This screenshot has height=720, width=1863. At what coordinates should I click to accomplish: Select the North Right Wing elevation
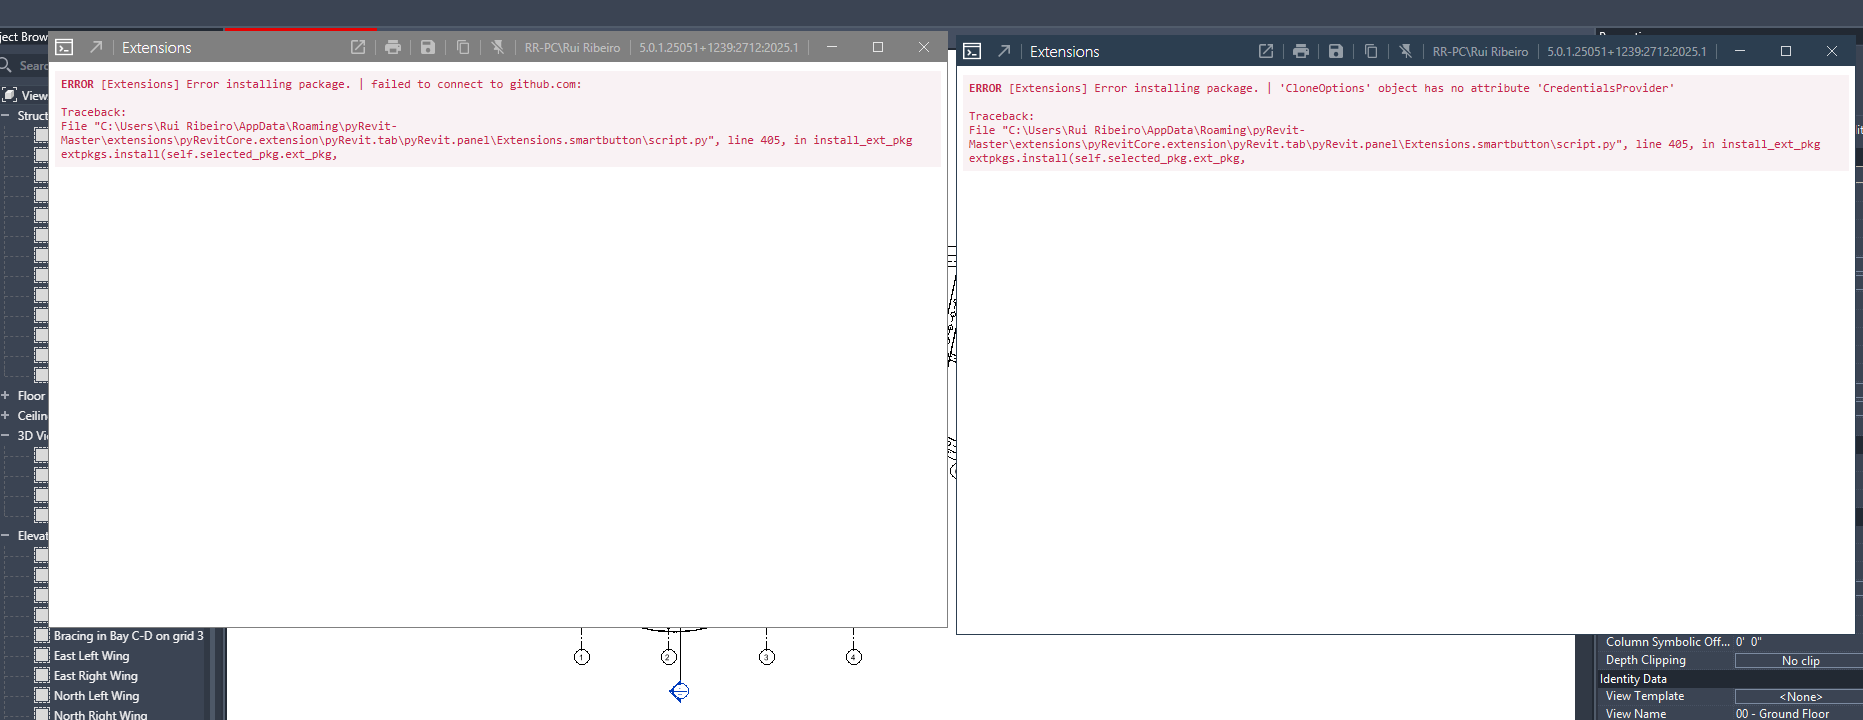pyautogui.click(x=100, y=714)
